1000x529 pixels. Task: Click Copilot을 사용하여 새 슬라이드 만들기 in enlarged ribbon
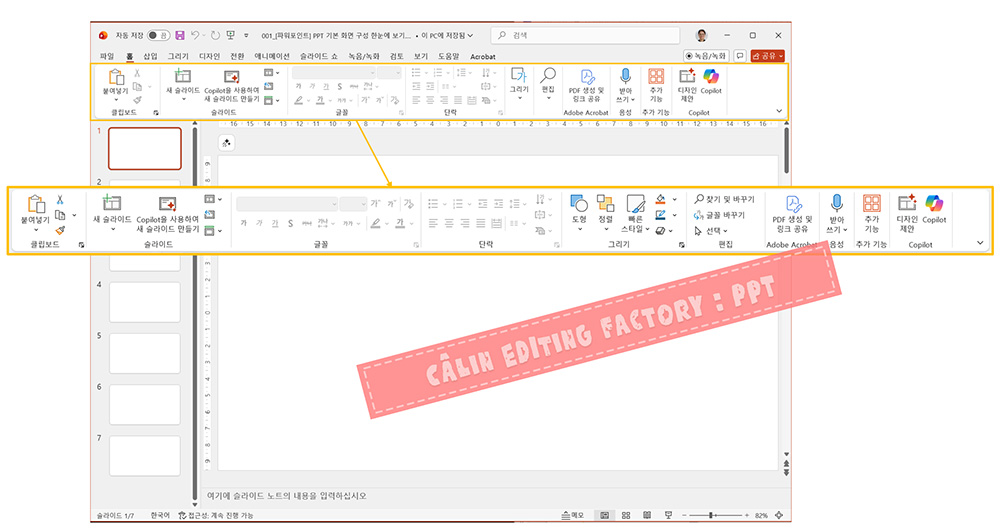click(167, 214)
